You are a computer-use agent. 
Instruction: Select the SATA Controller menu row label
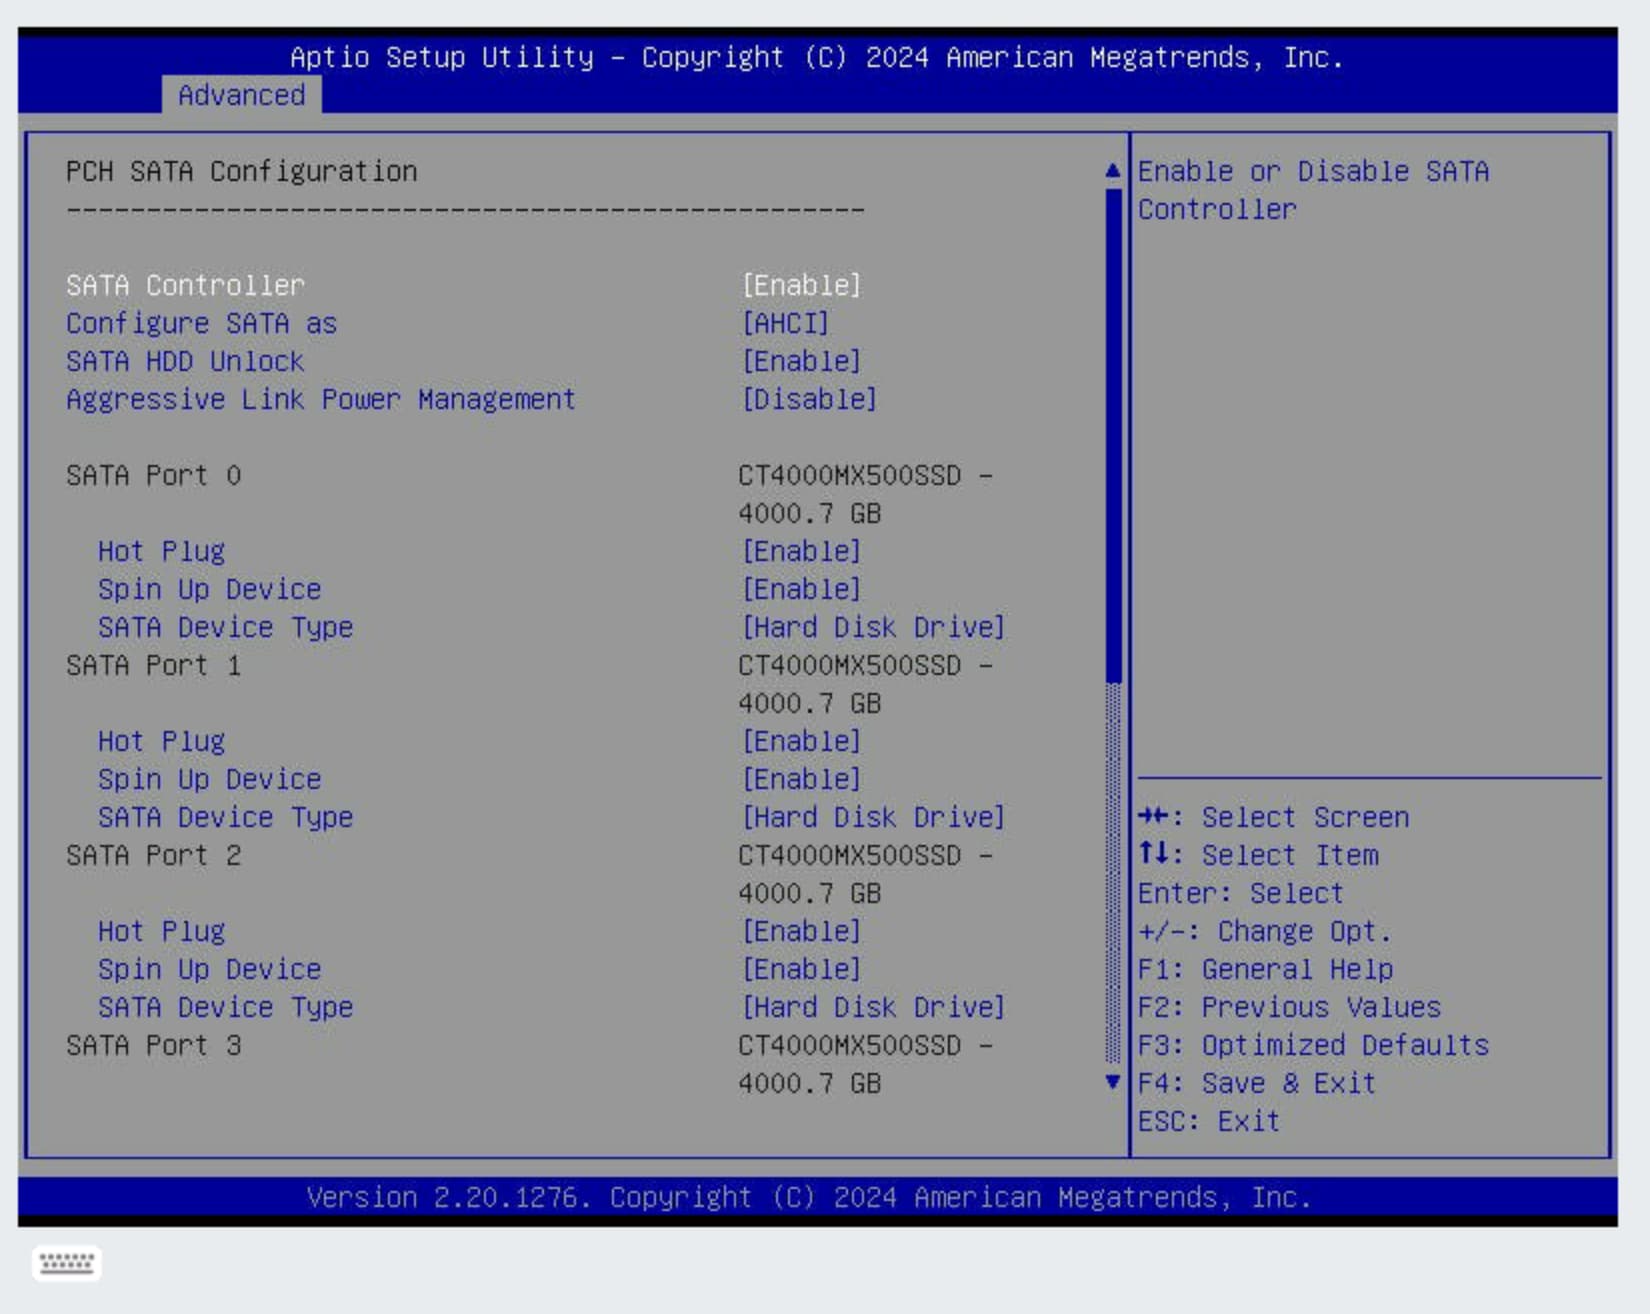185,285
